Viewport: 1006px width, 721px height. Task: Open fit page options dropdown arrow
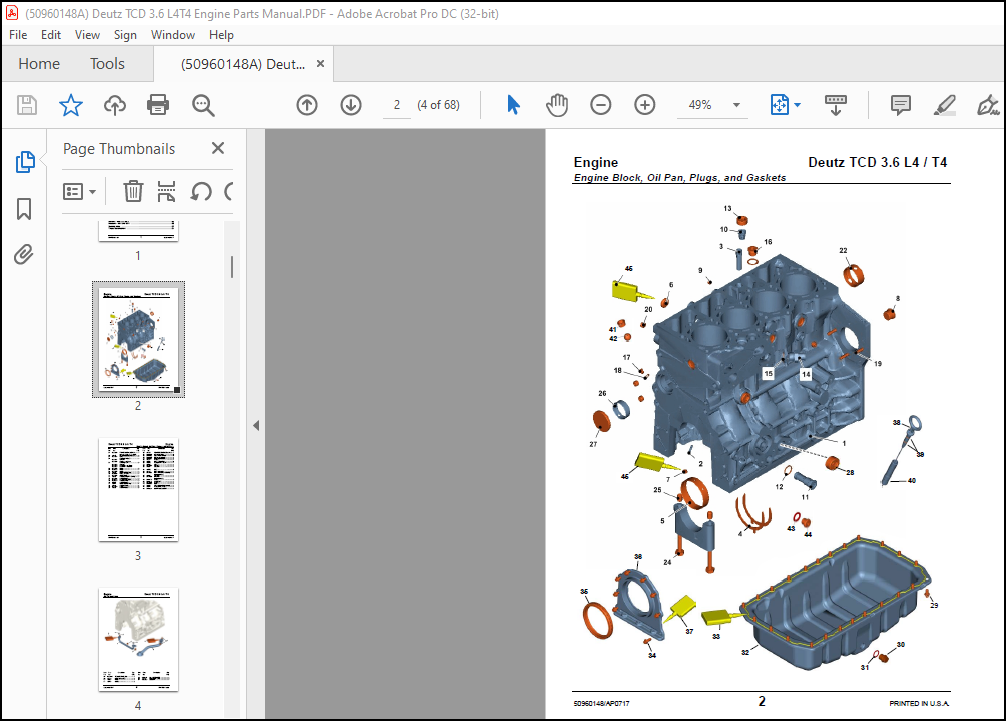(797, 105)
